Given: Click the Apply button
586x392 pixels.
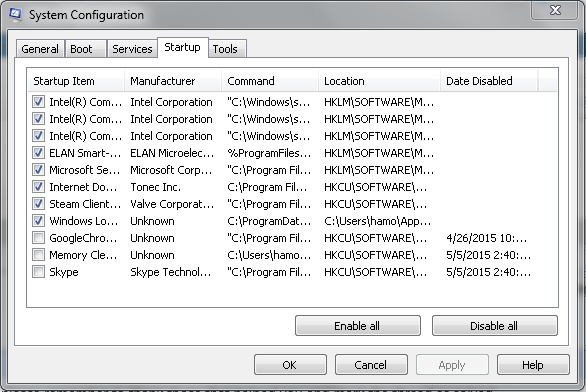Looking at the screenshot, I should tap(452, 365).
